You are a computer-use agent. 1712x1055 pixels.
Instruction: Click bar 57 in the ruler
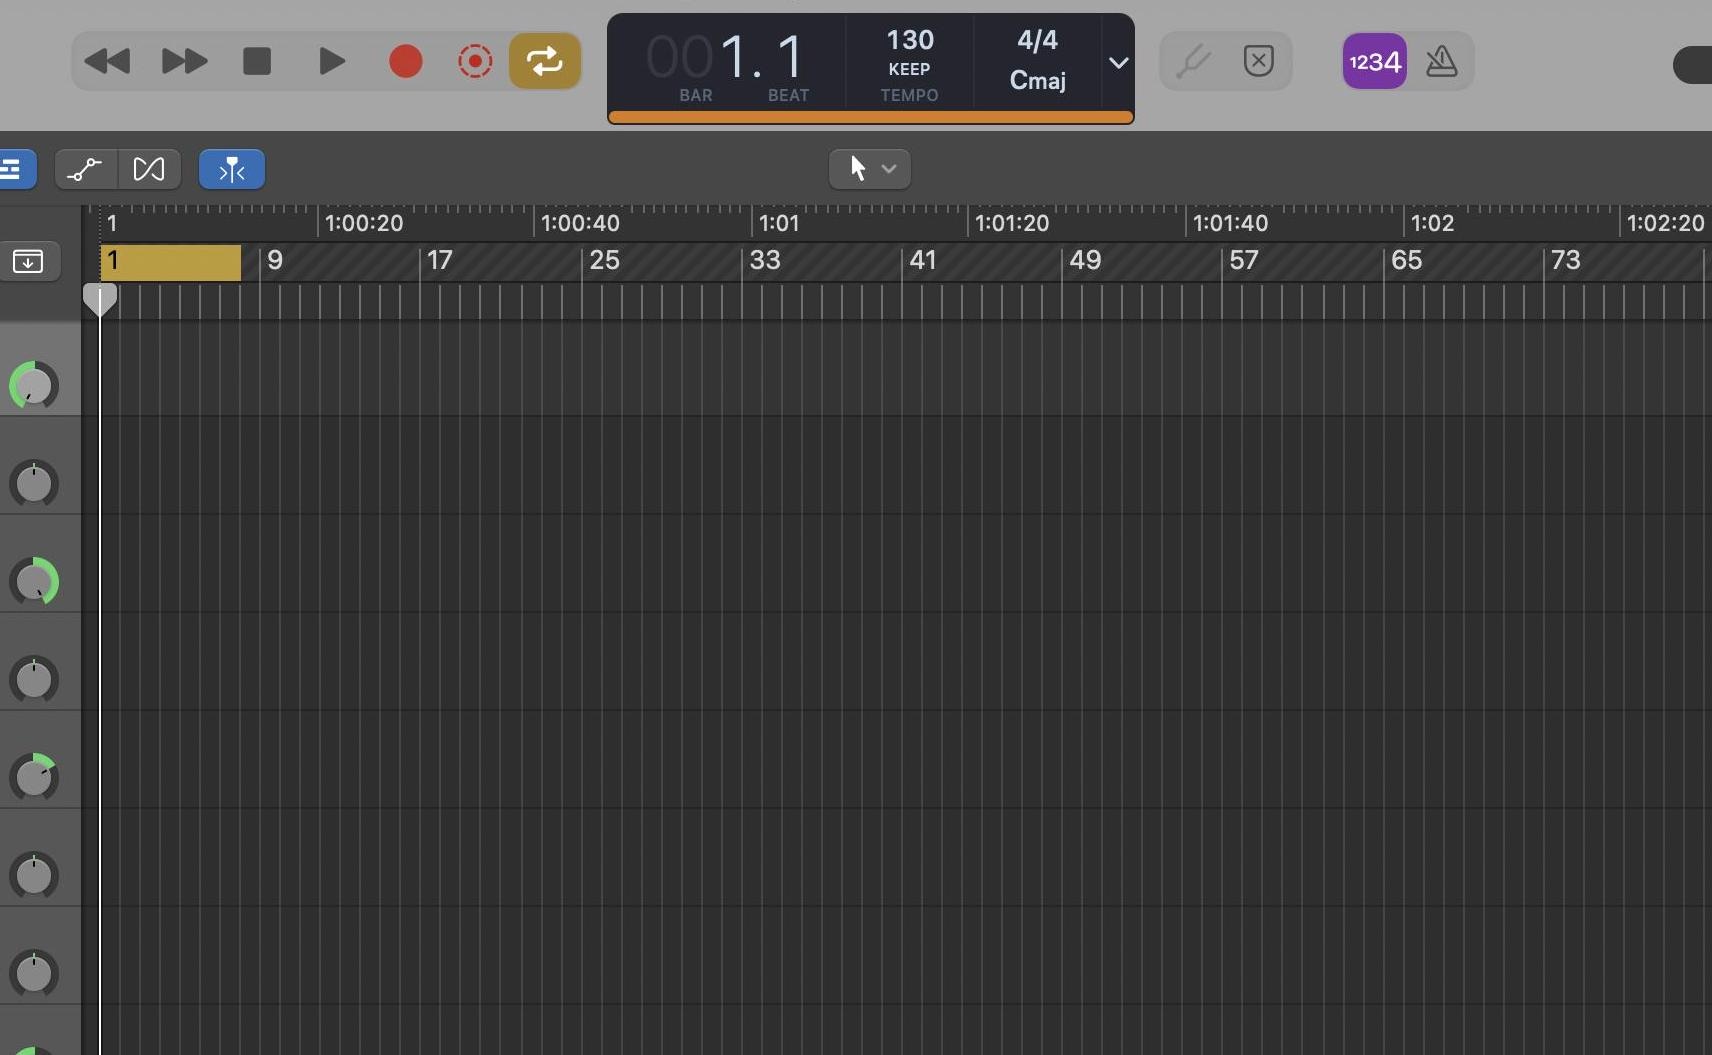coord(1244,261)
